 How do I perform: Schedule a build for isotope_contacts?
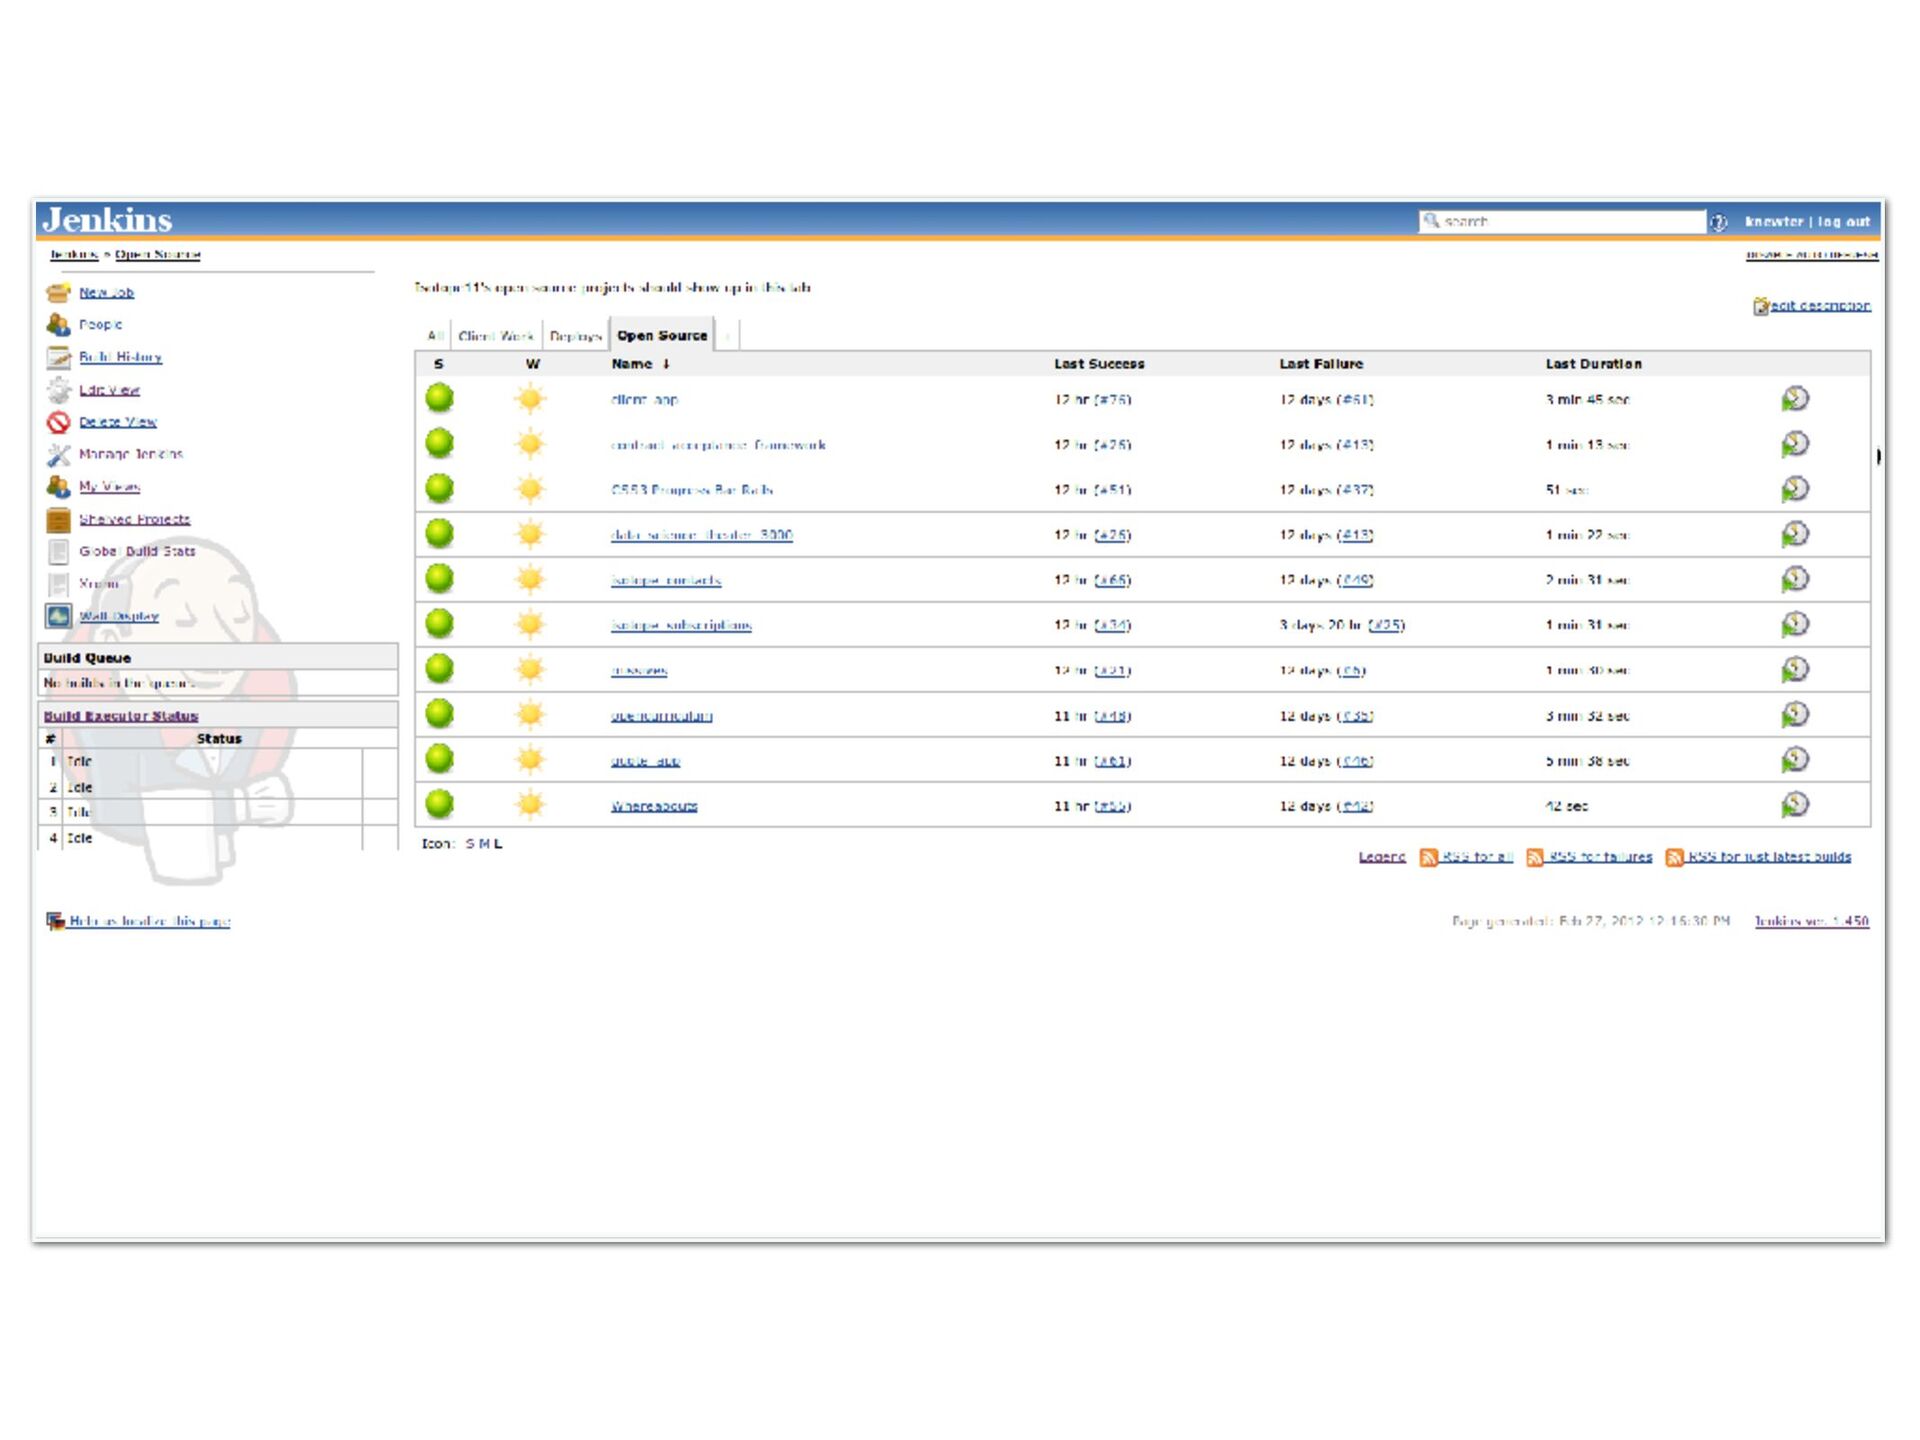[x=1795, y=579]
